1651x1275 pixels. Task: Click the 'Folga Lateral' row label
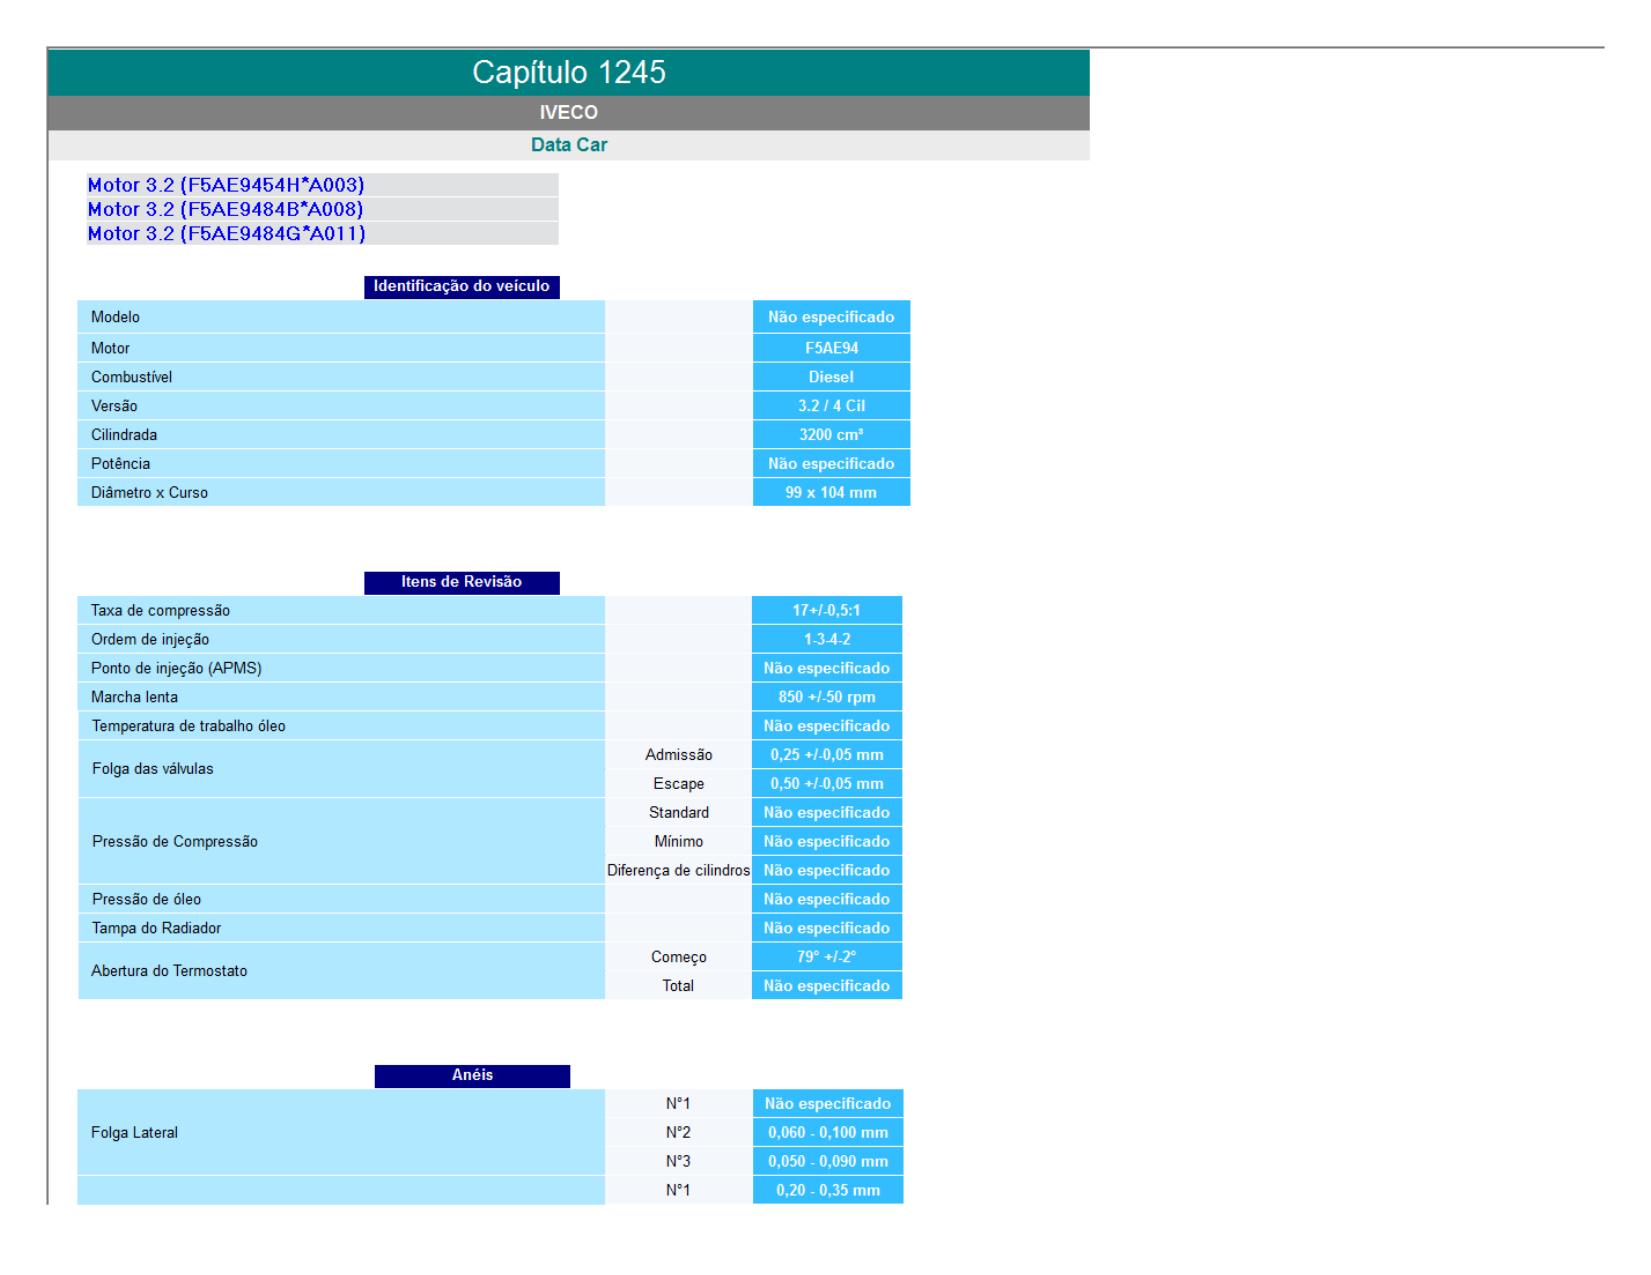(x=134, y=1133)
